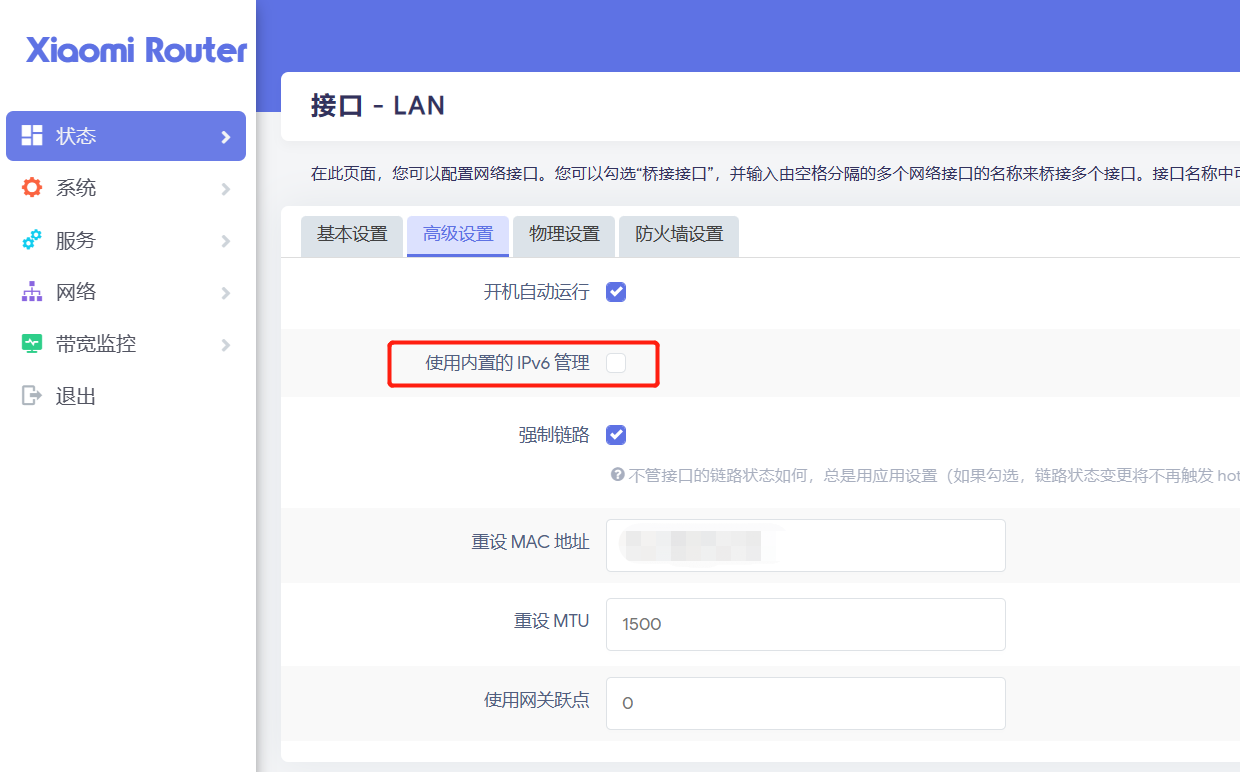Click the 系统 gear icon

(32, 188)
